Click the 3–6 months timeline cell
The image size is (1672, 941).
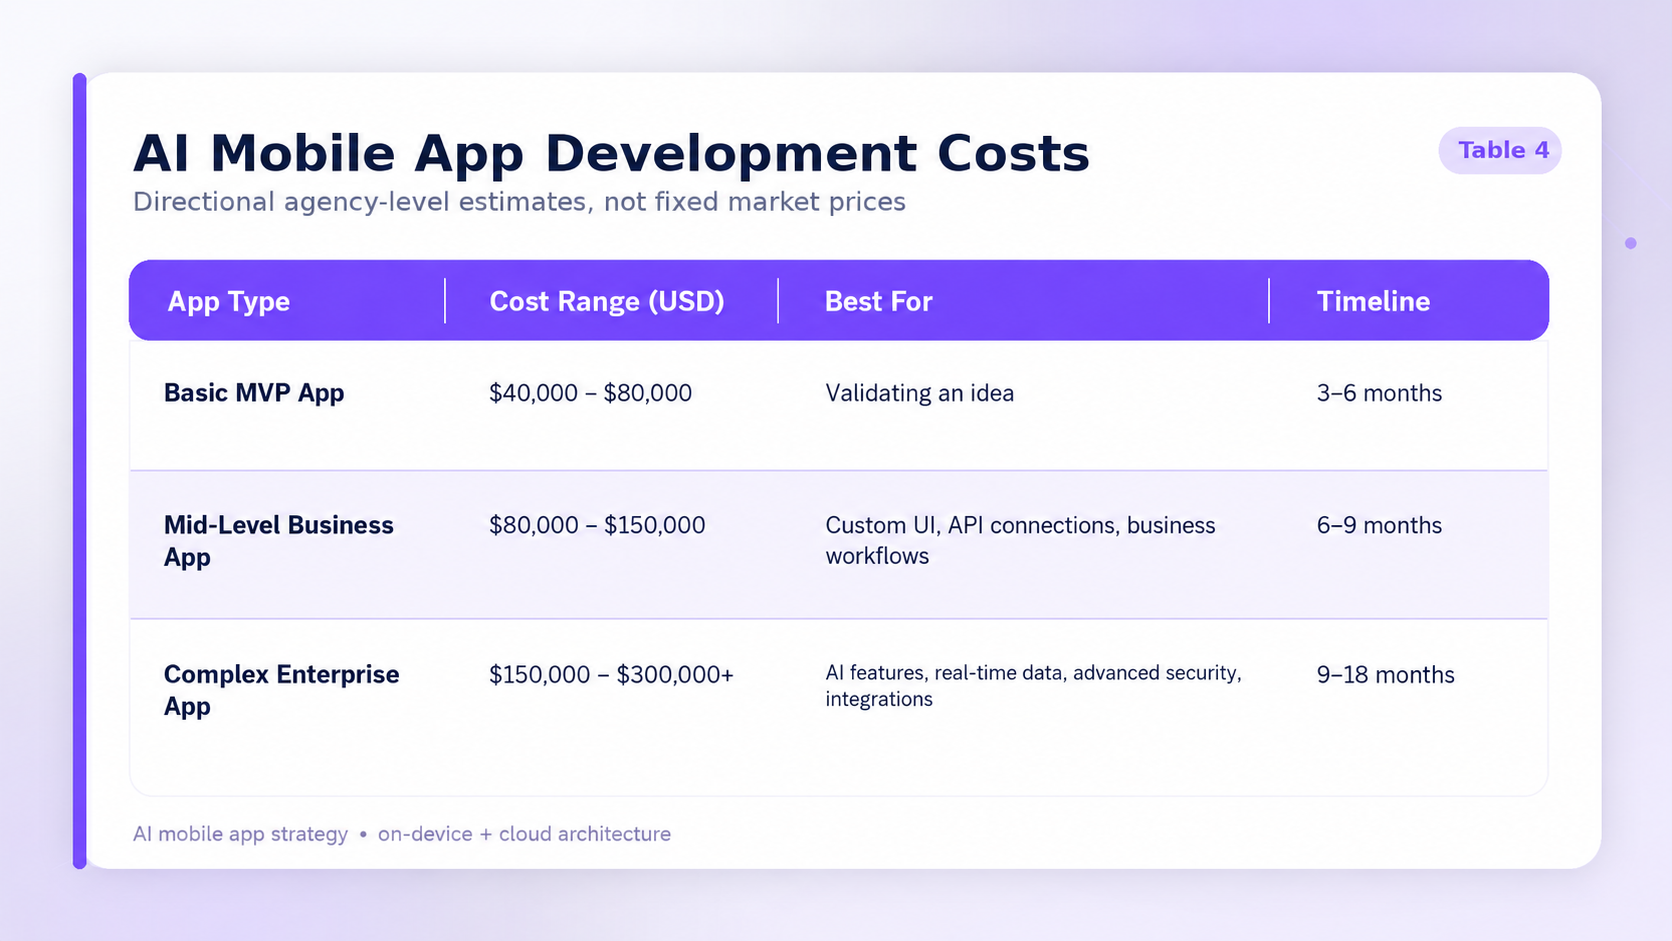tap(1379, 393)
